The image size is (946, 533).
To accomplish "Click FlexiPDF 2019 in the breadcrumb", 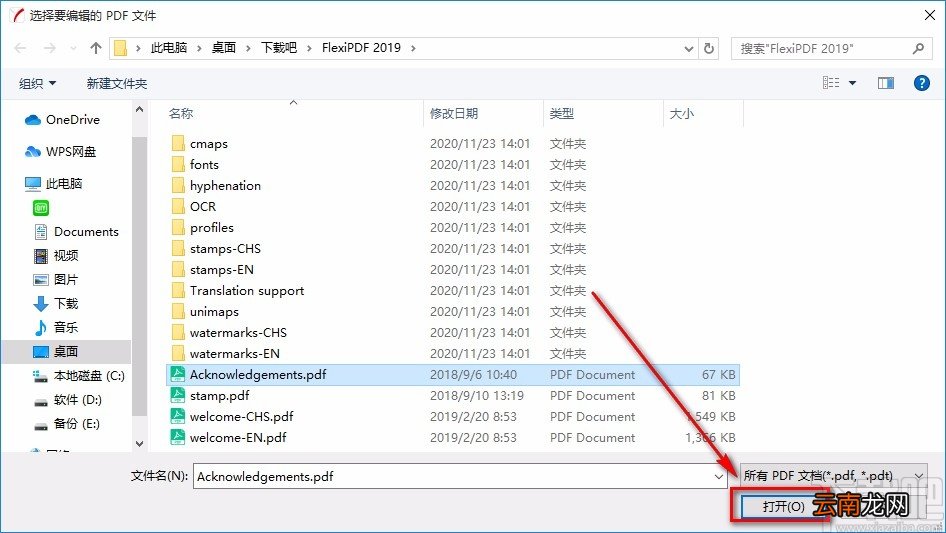I will click(x=361, y=48).
